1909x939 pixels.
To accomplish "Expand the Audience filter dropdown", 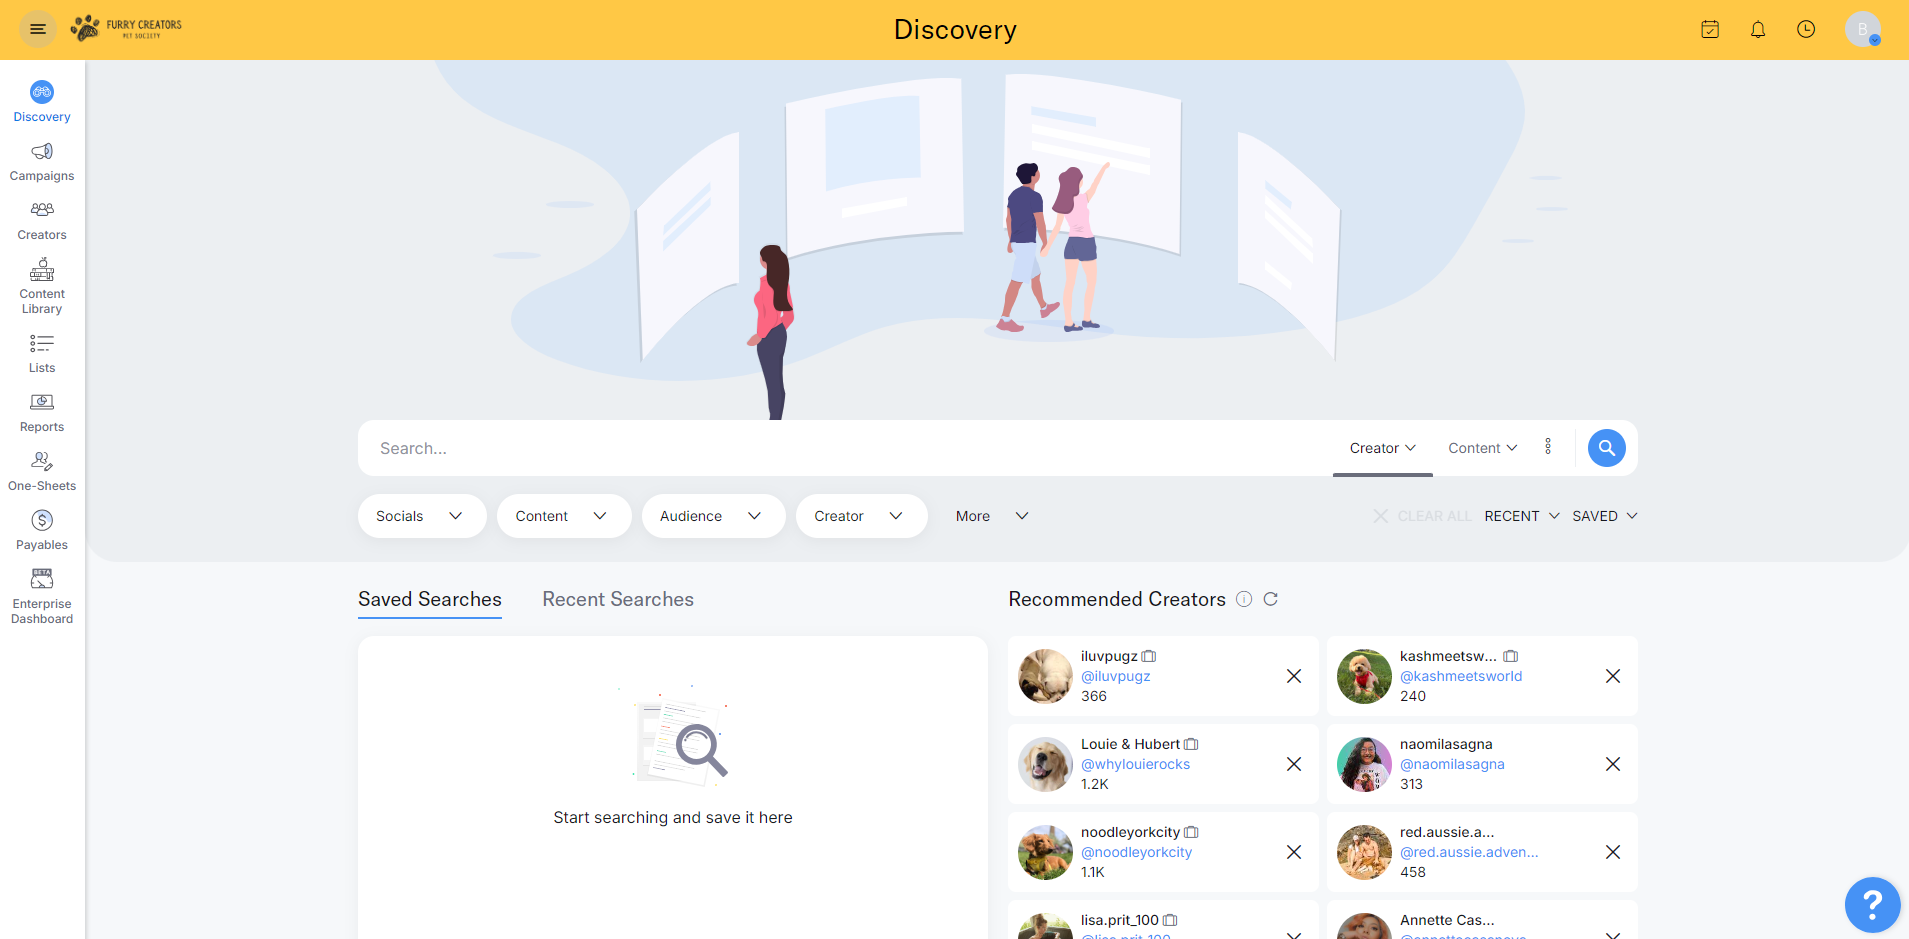I will [712, 516].
